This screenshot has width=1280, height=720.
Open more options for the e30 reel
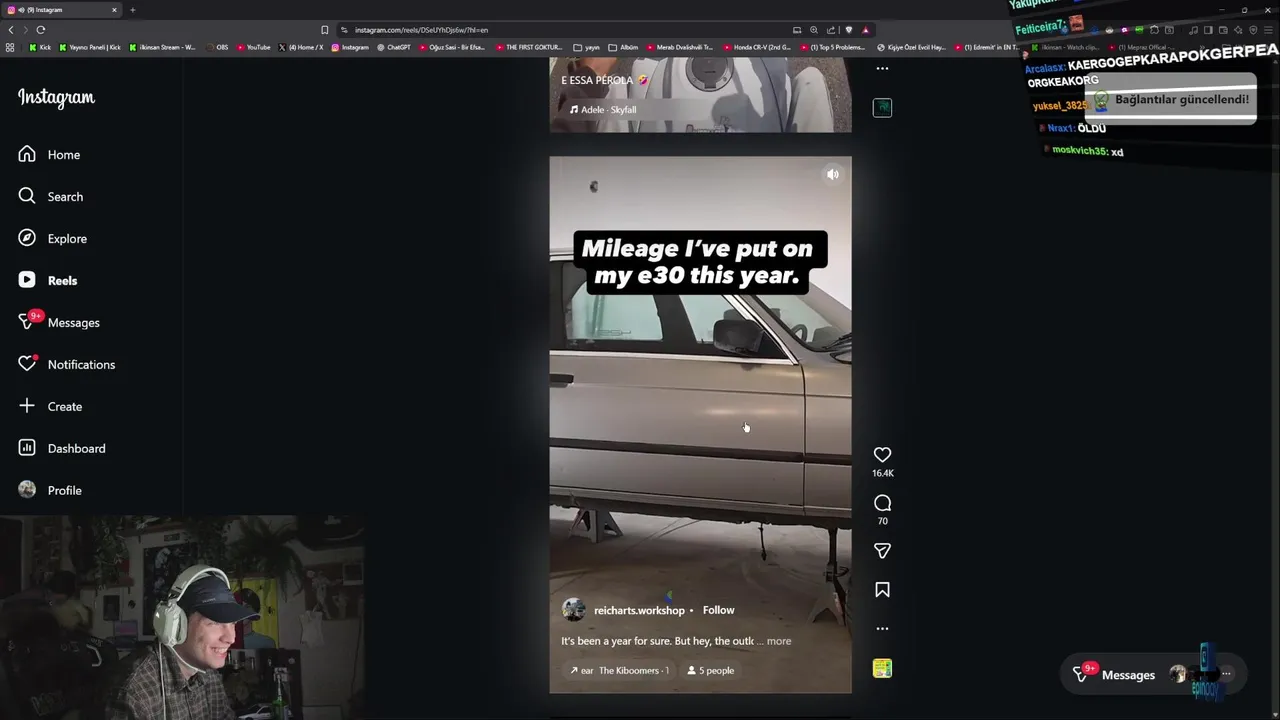coord(882,629)
